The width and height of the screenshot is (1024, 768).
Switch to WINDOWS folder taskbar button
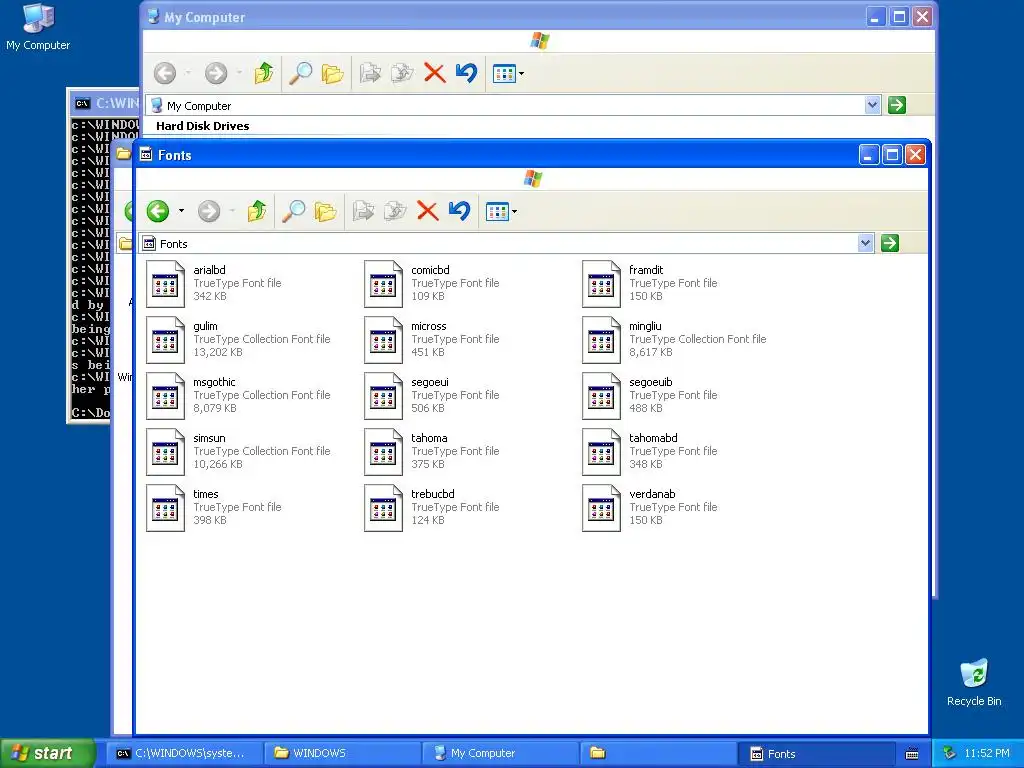pos(343,754)
